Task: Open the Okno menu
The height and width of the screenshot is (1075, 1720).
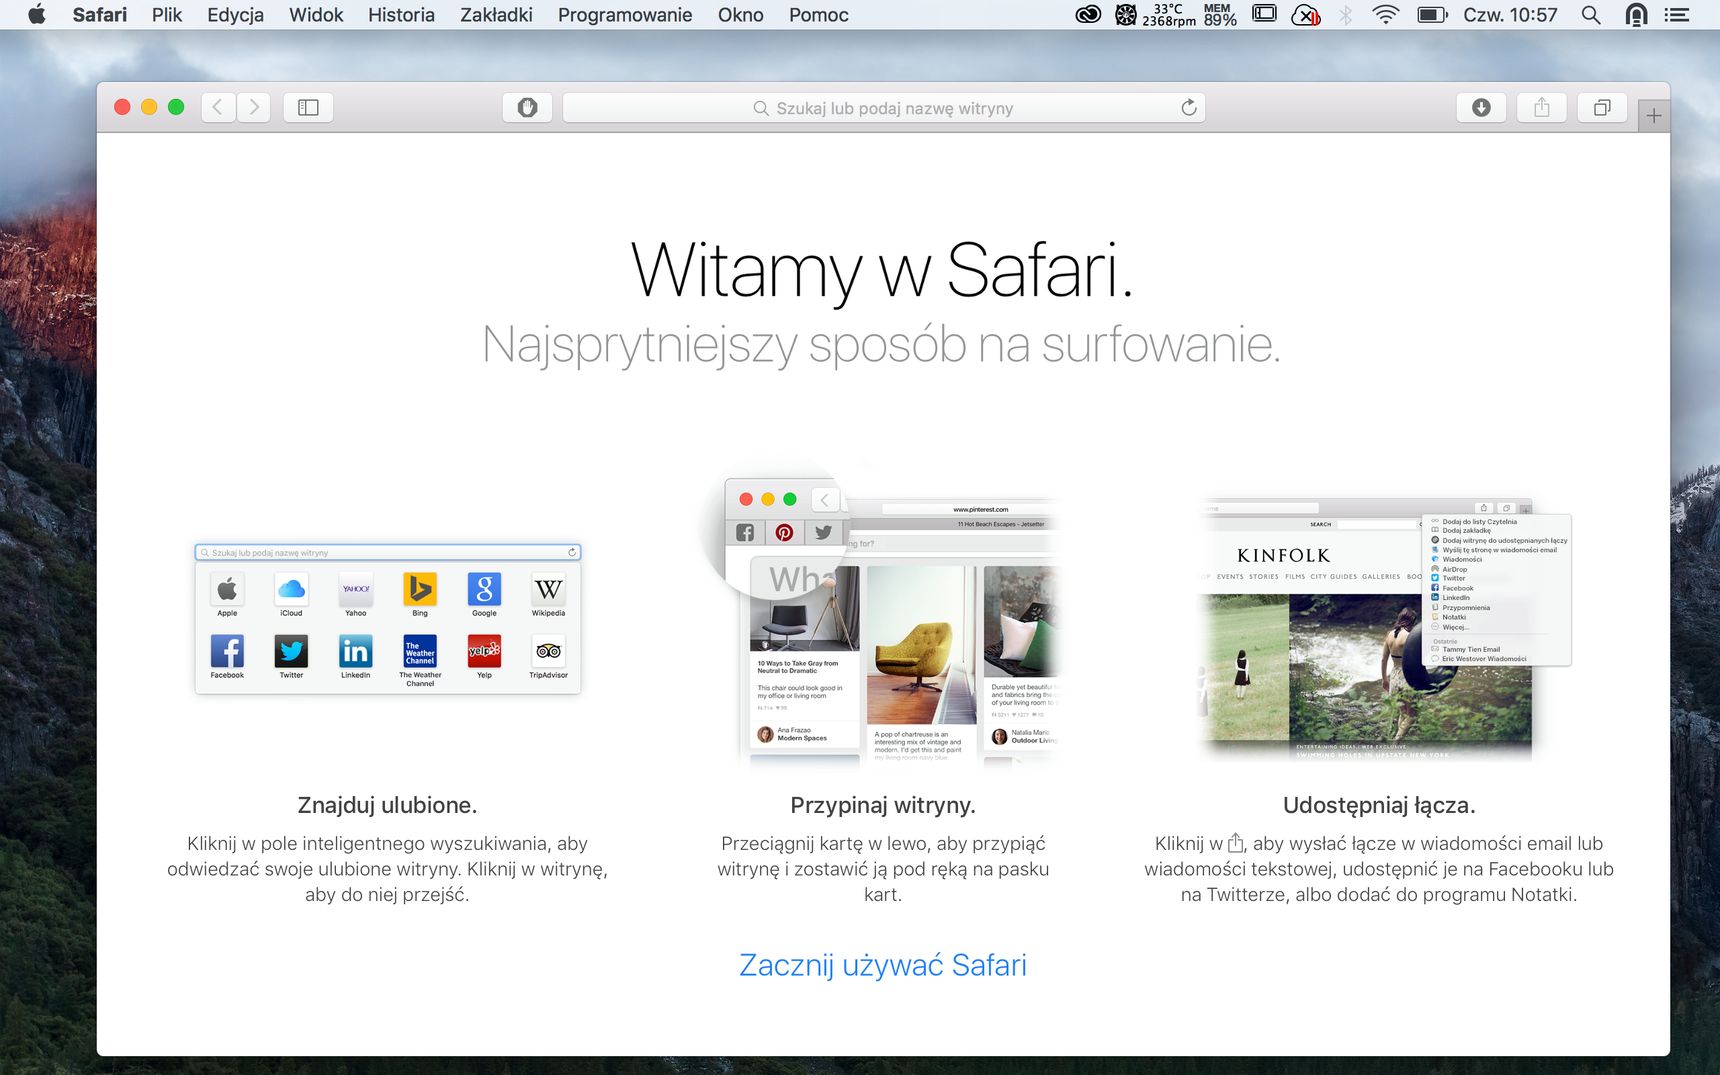Action: (740, 14)
